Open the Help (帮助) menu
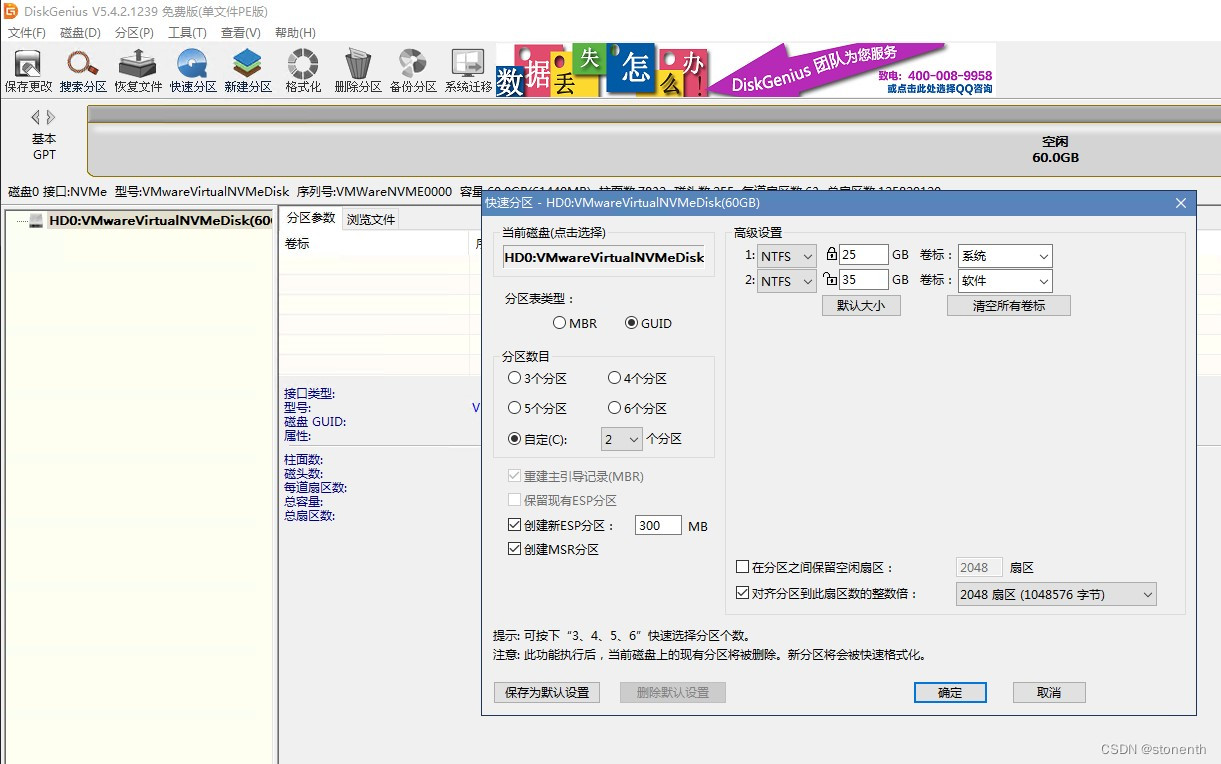1221x764 pixels. coord(295,33)
